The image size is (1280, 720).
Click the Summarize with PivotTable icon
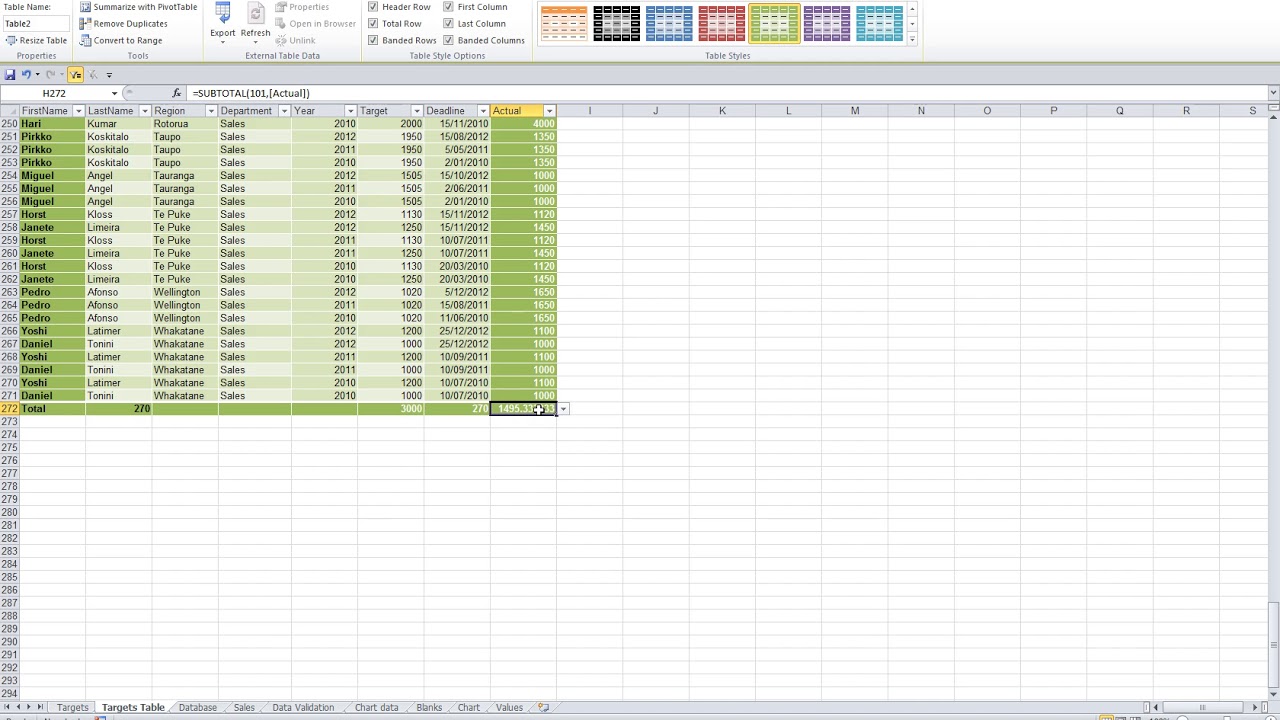click(x=85, y=7)
